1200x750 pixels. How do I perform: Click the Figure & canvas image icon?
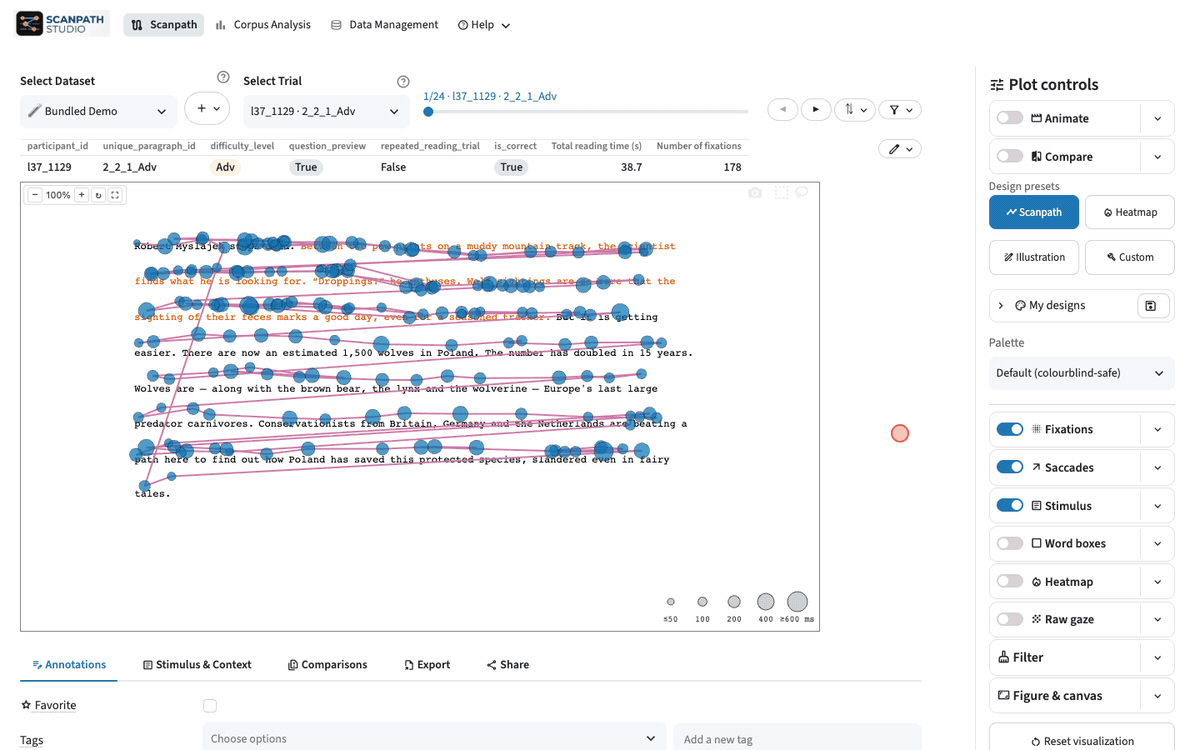click(x=1003, y=695)
